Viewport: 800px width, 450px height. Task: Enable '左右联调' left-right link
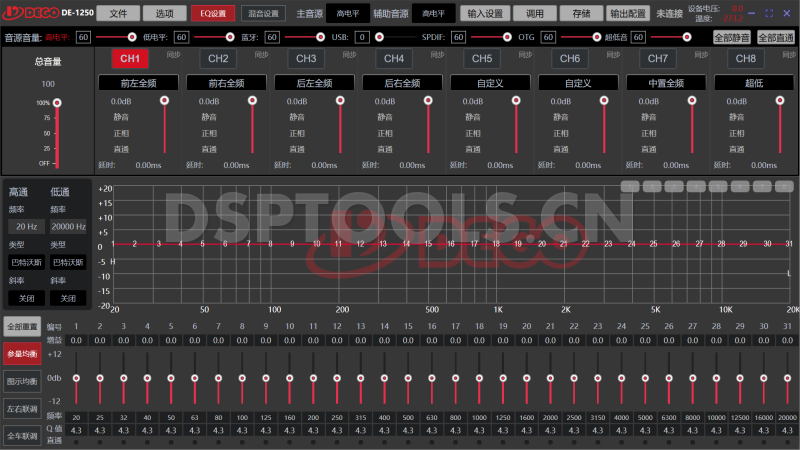(22, 409)
